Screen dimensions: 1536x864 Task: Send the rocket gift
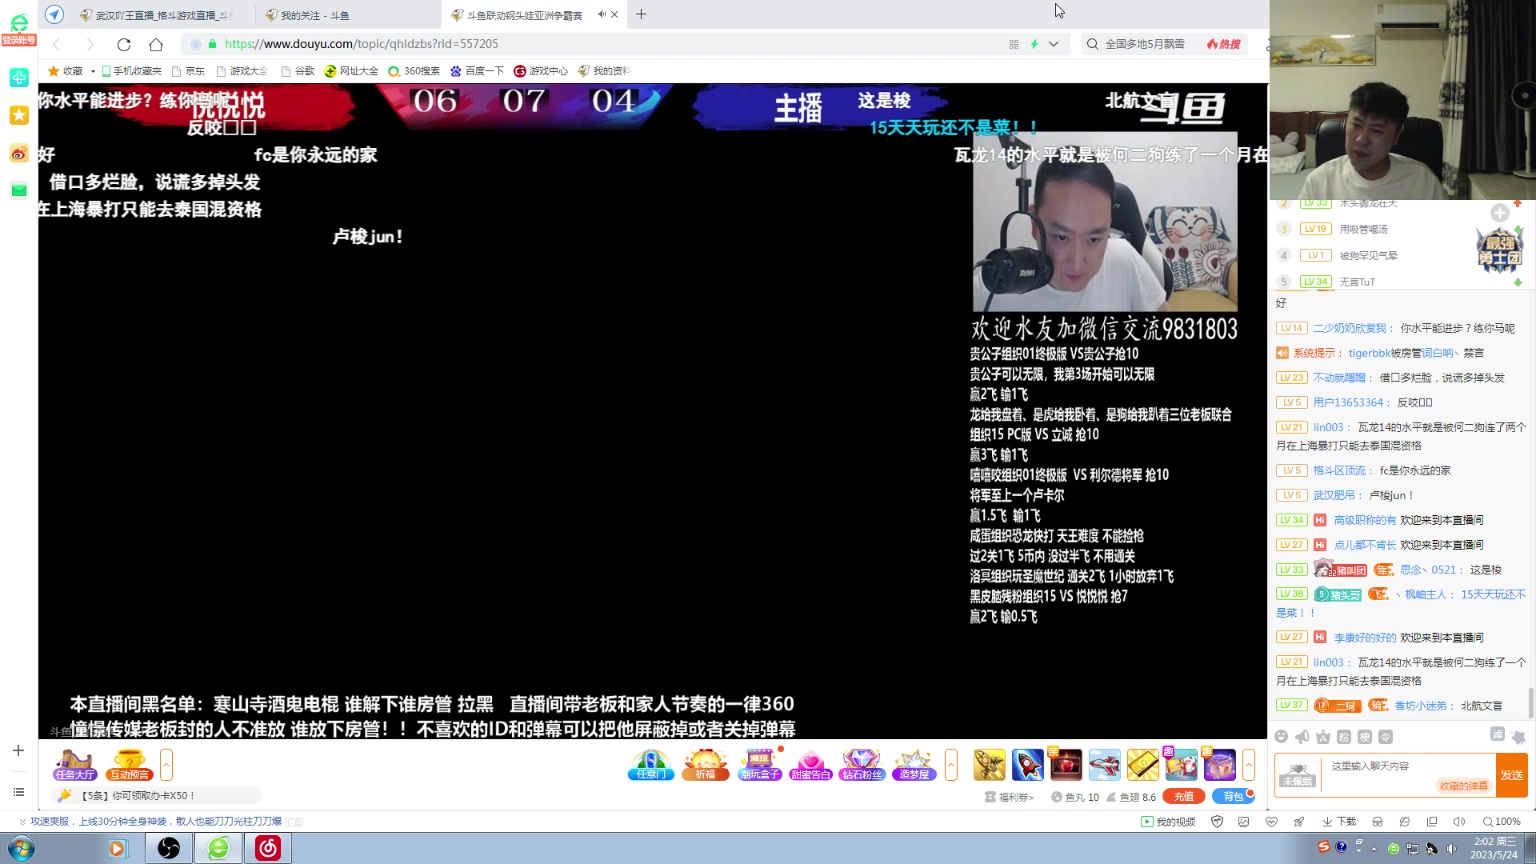pyautogui.click(x=1027, y=765)
